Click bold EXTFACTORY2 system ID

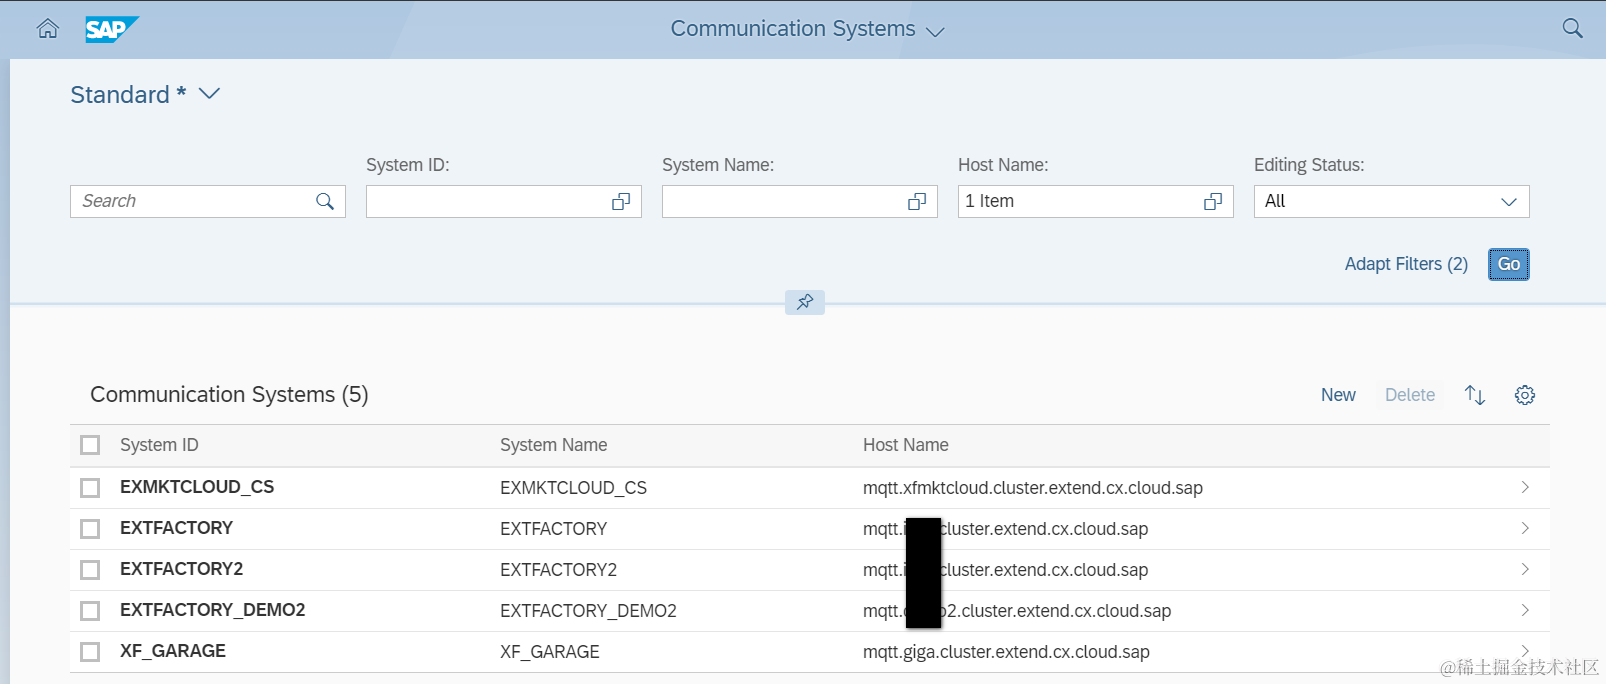click(181, 569)
